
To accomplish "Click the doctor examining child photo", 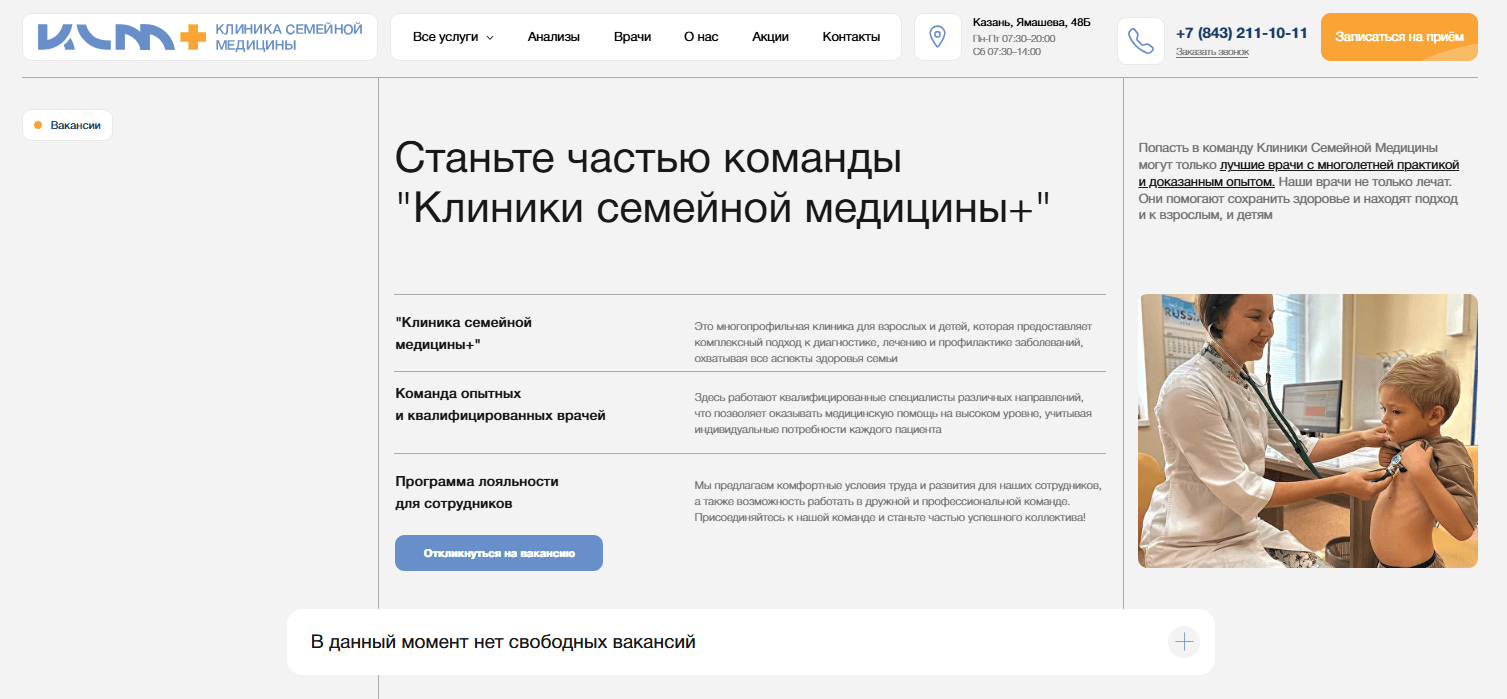I will coord(1308,431).
